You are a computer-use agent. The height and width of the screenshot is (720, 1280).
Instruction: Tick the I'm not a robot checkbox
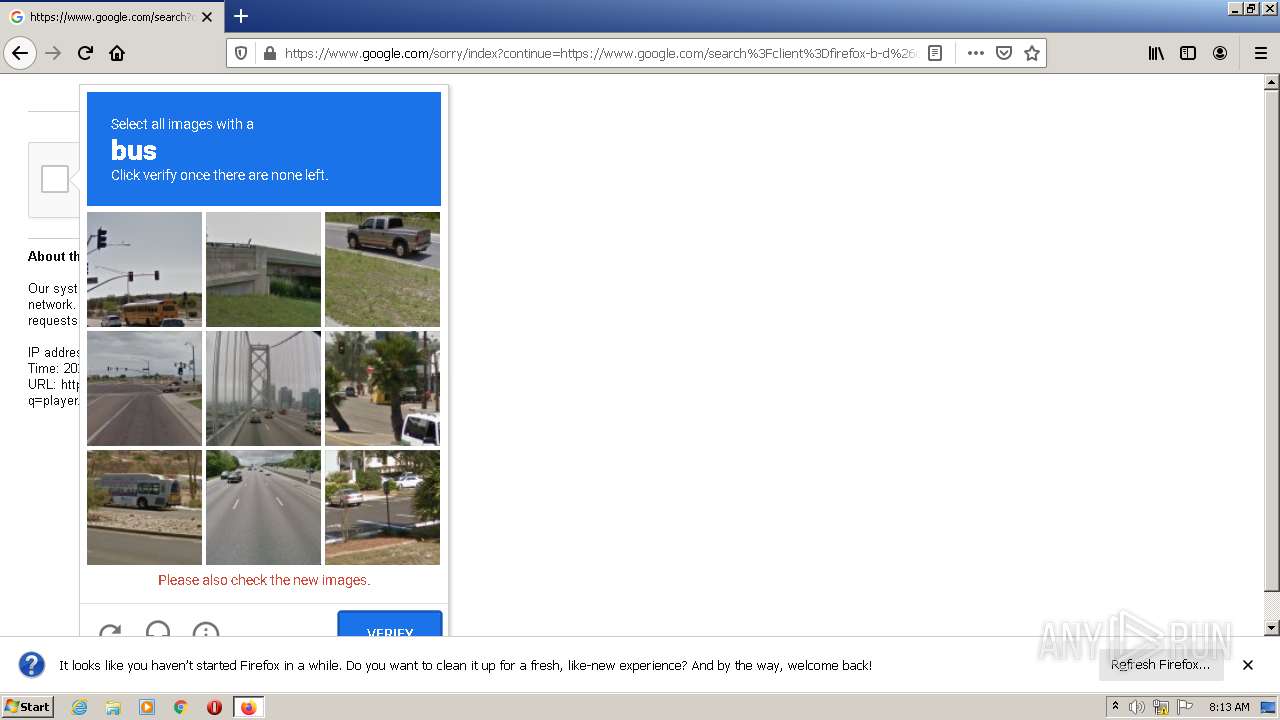pyautogui.click(x=55, y=179)
